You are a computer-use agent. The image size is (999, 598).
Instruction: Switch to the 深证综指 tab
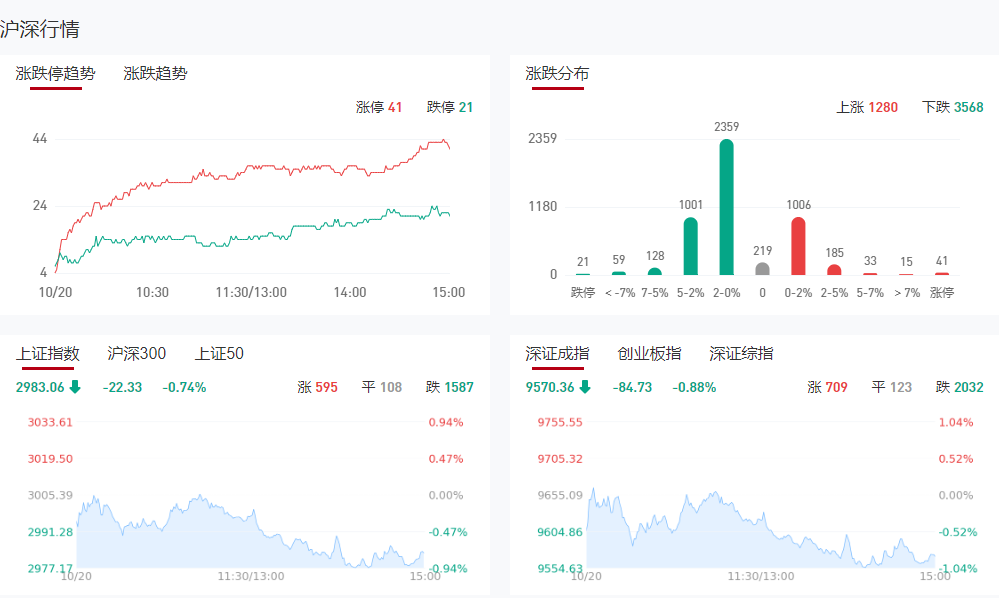[741, 353]
